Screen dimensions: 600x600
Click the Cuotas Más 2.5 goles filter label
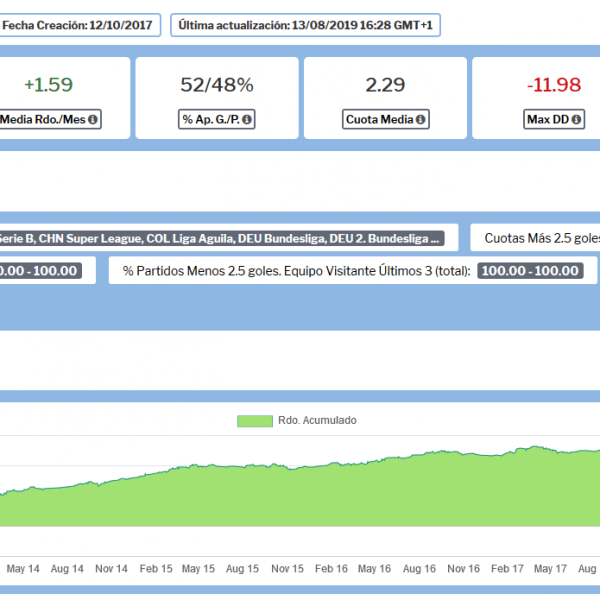tap(542, 238)
